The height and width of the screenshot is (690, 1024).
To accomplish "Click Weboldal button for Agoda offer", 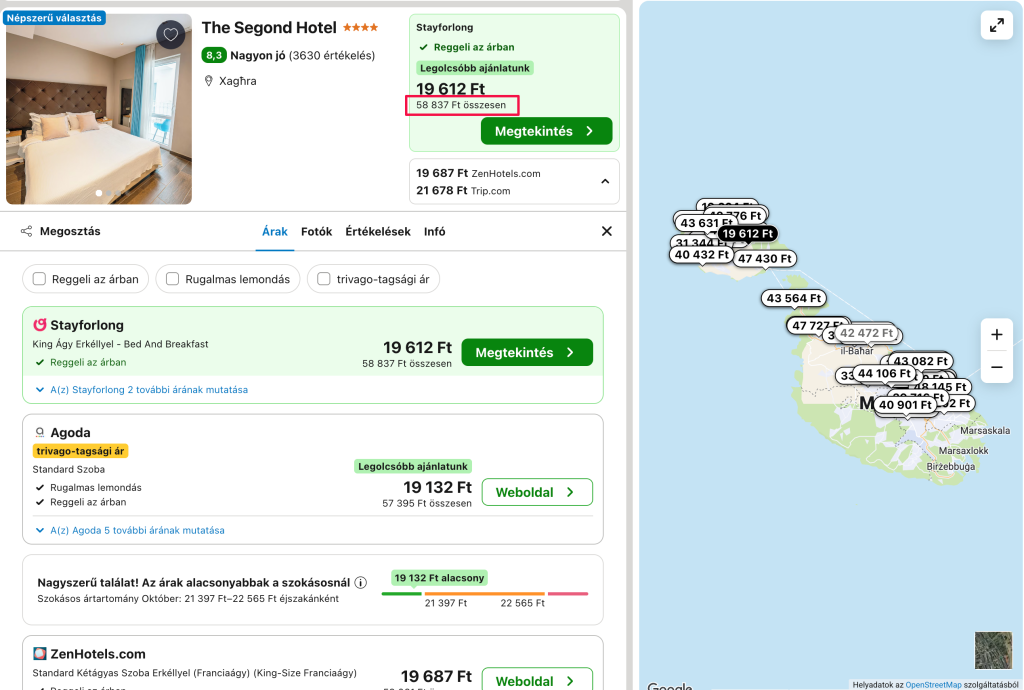I will click(x=537, y=492).
